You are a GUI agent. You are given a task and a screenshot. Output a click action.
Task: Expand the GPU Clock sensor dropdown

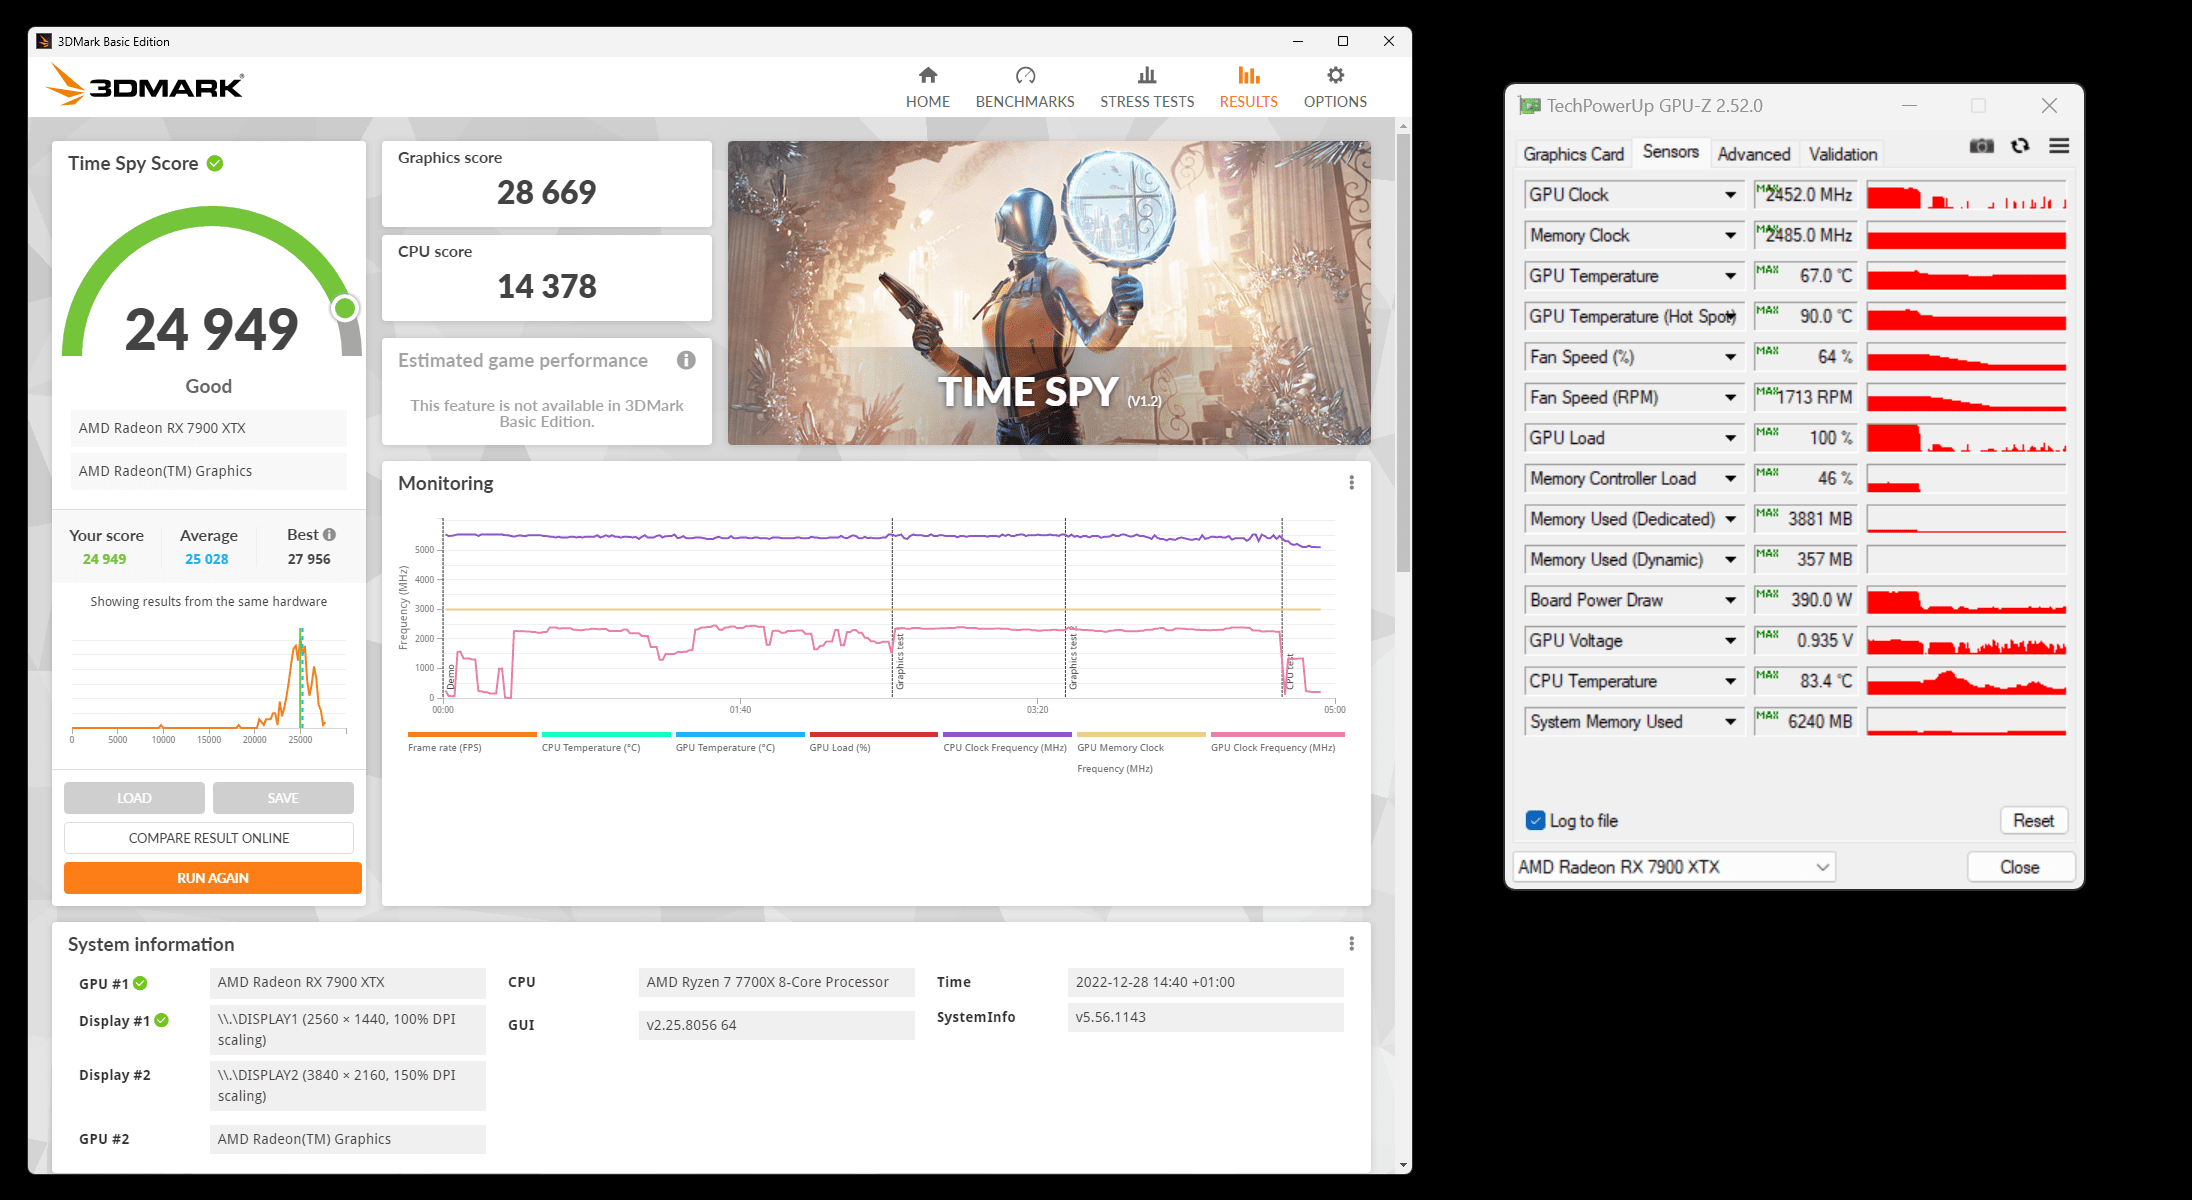point(1730,195)
